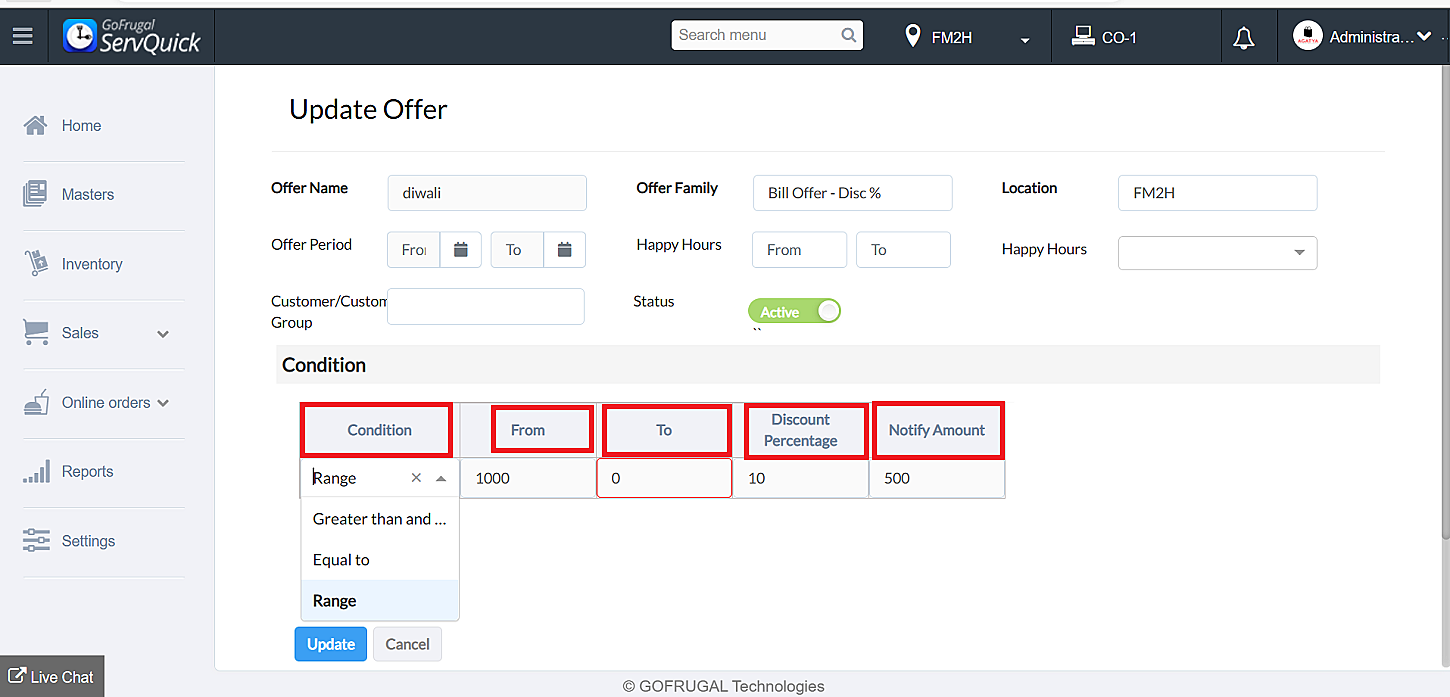Click the Notify Amount column header

pos(937,430)
